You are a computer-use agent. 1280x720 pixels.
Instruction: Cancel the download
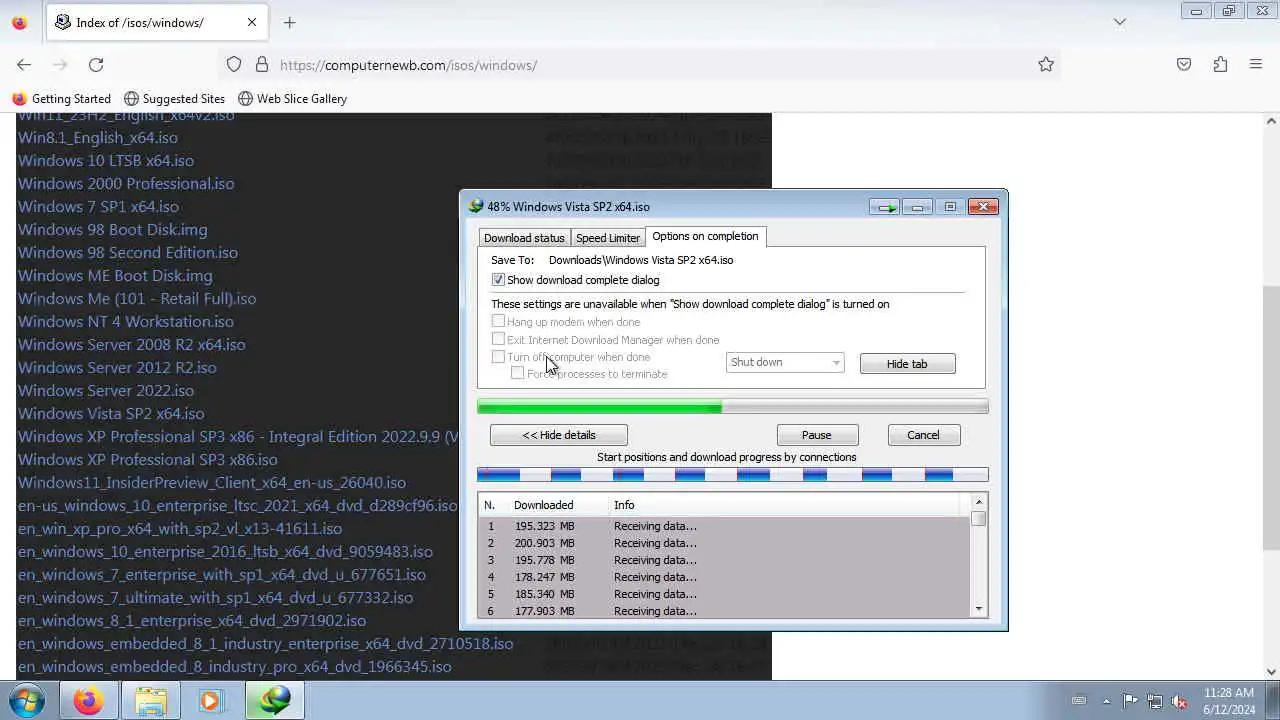click(923, 435)
